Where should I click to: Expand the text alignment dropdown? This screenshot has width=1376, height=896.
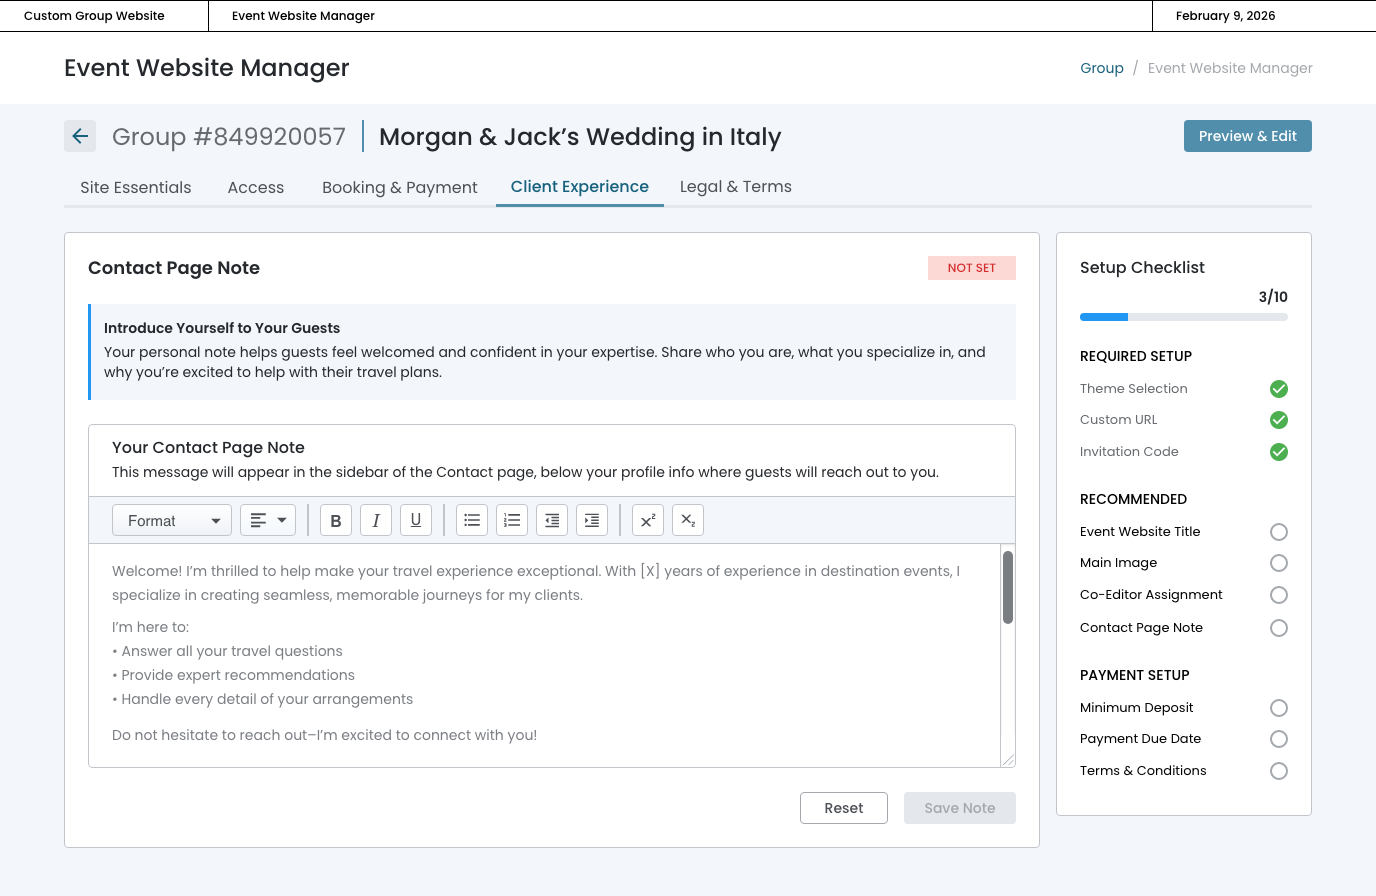click(268, 520)
